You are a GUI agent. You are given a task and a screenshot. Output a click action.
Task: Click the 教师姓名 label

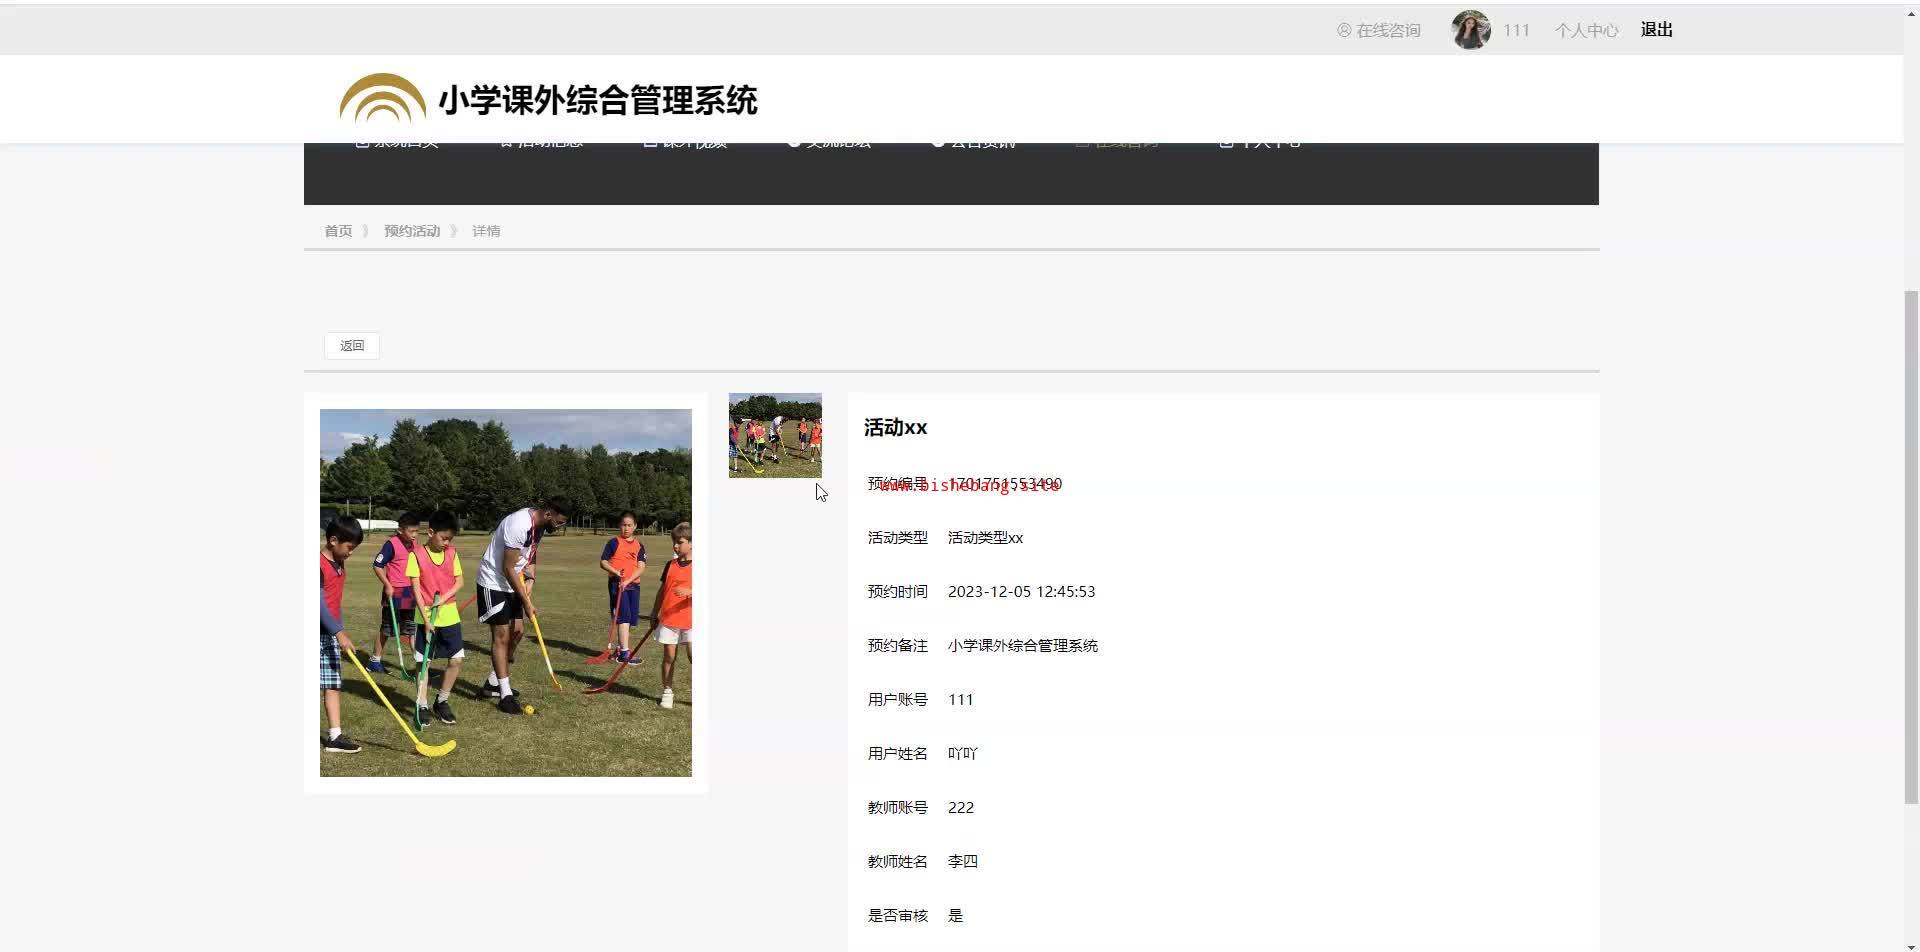click(x=897, y=862)
